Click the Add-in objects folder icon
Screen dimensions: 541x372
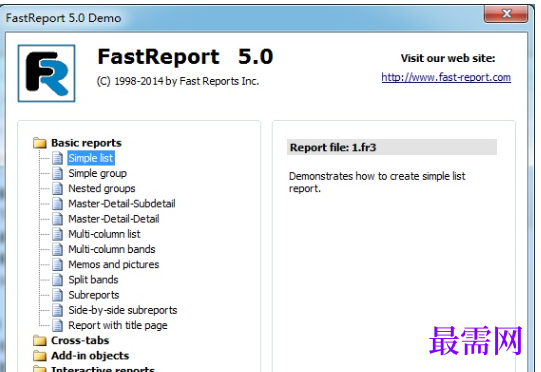40,356
